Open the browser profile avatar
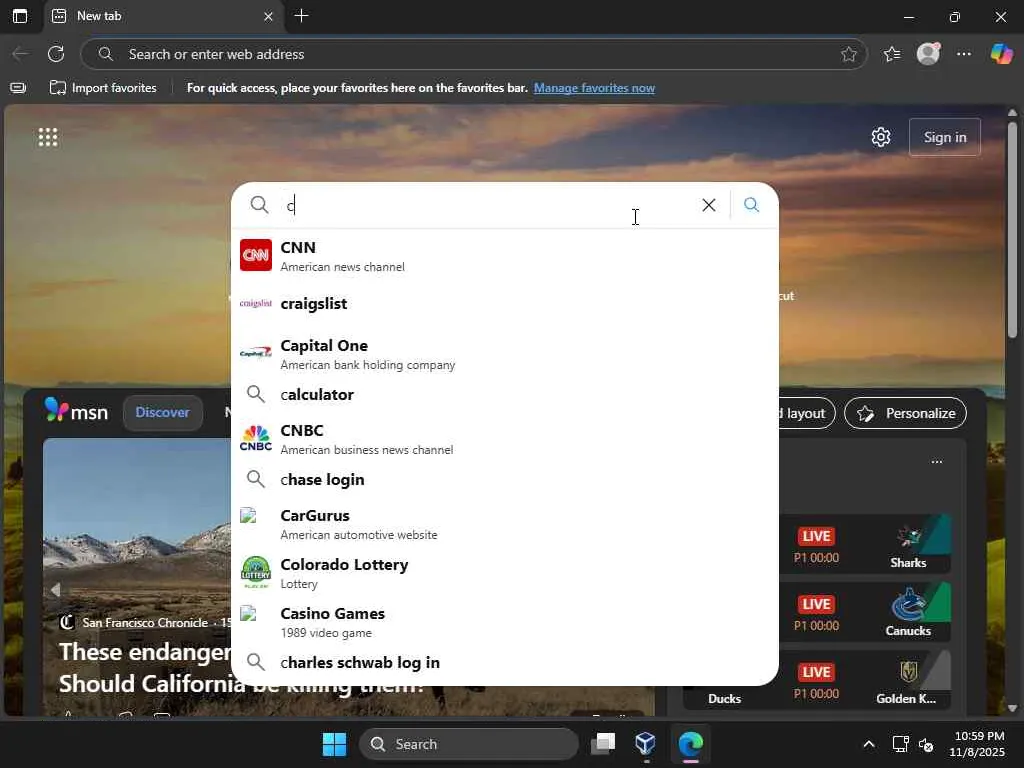 928,54
